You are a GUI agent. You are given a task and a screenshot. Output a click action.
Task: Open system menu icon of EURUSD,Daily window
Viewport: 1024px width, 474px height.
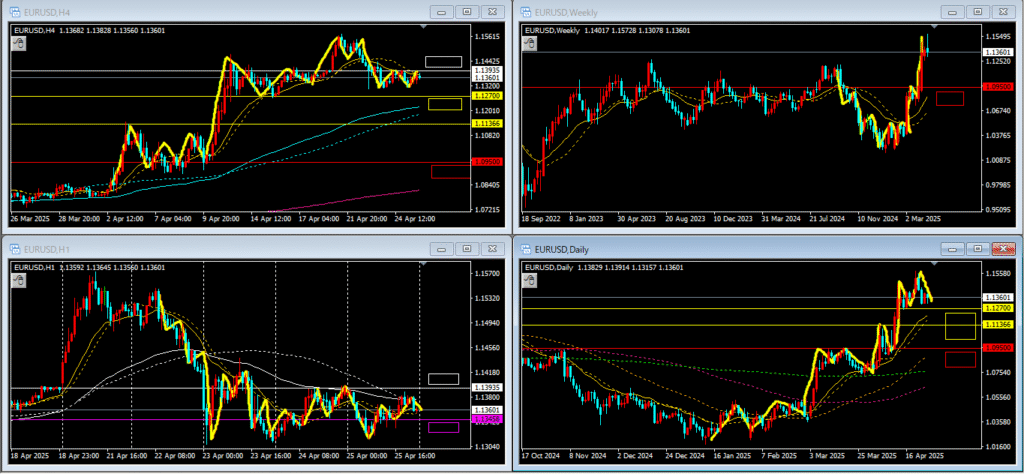[524, 249]
